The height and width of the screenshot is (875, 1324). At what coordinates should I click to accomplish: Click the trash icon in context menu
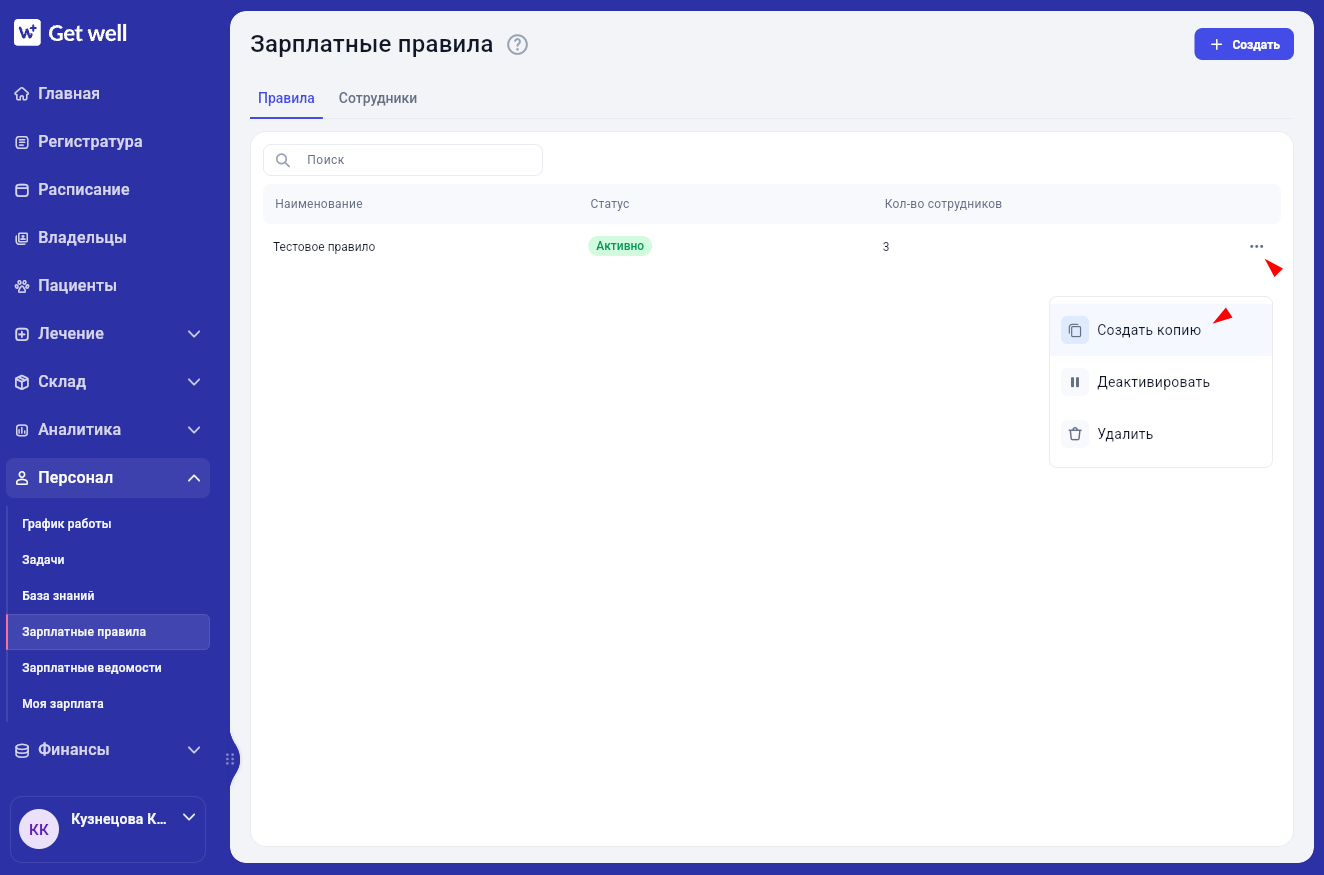click(x=1075, y=434)
